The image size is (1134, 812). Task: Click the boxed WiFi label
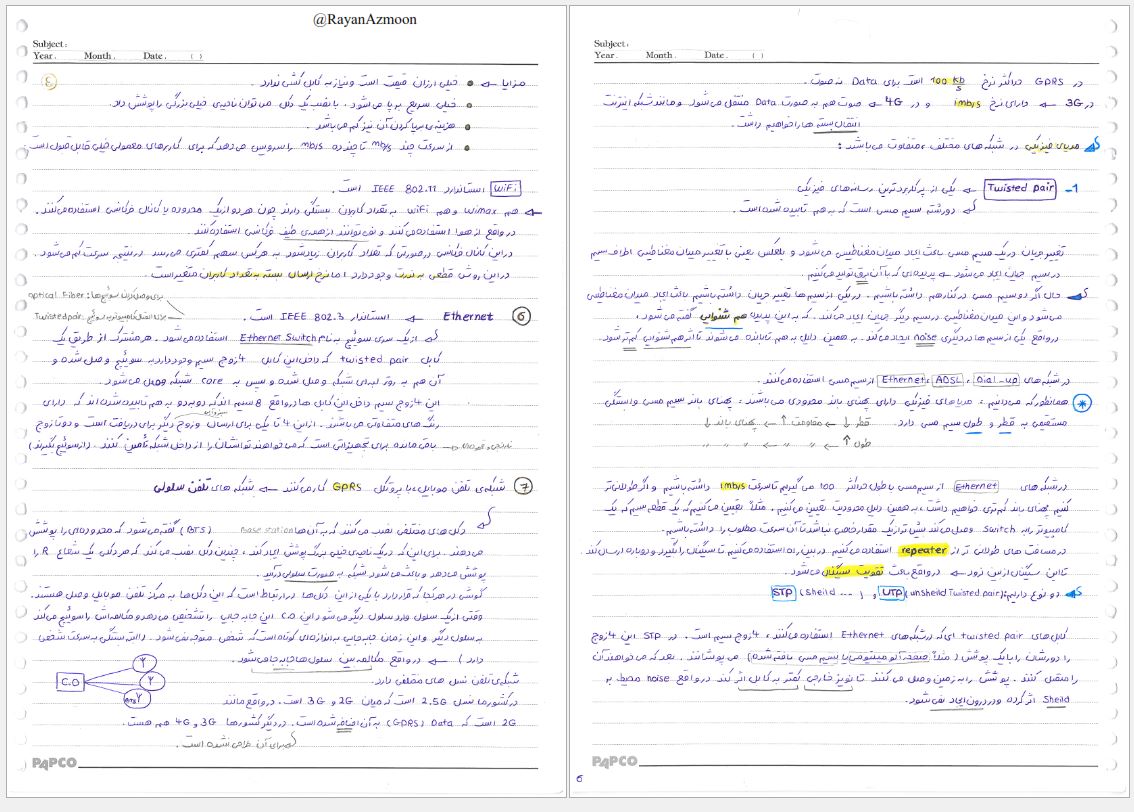pos(505,189)
